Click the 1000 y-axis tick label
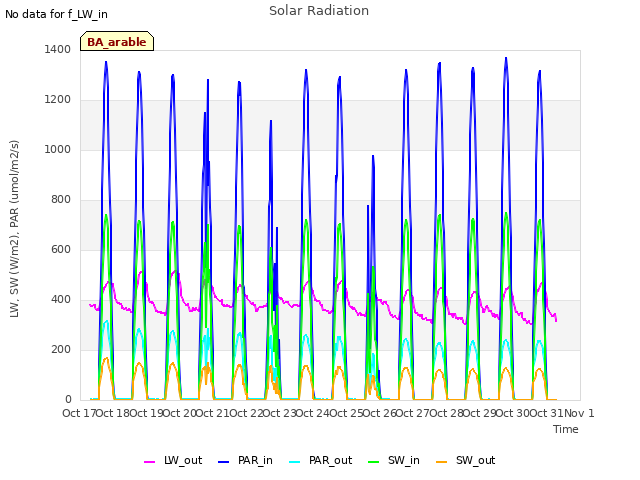 click(x=58, y=149)
